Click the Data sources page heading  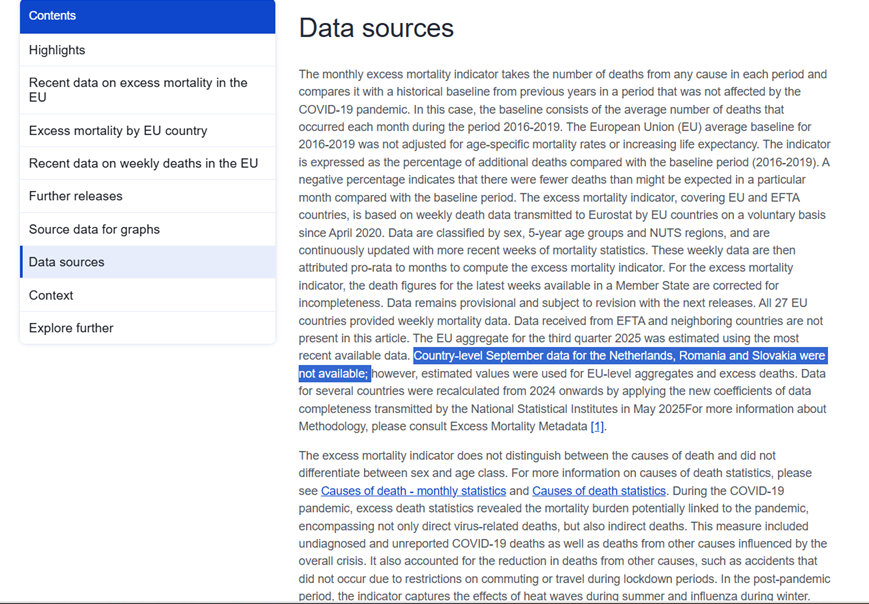(376, 29)
